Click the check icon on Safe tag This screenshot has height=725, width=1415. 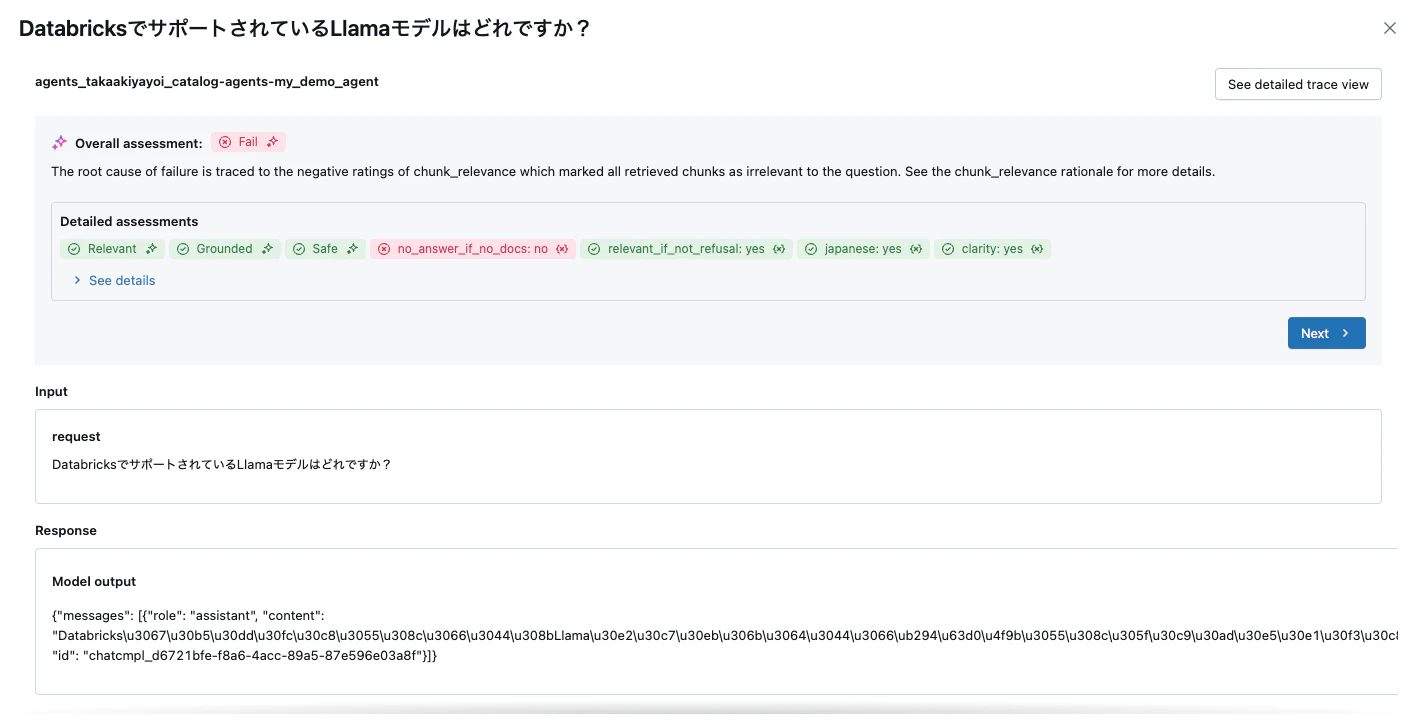click(299, 249)
